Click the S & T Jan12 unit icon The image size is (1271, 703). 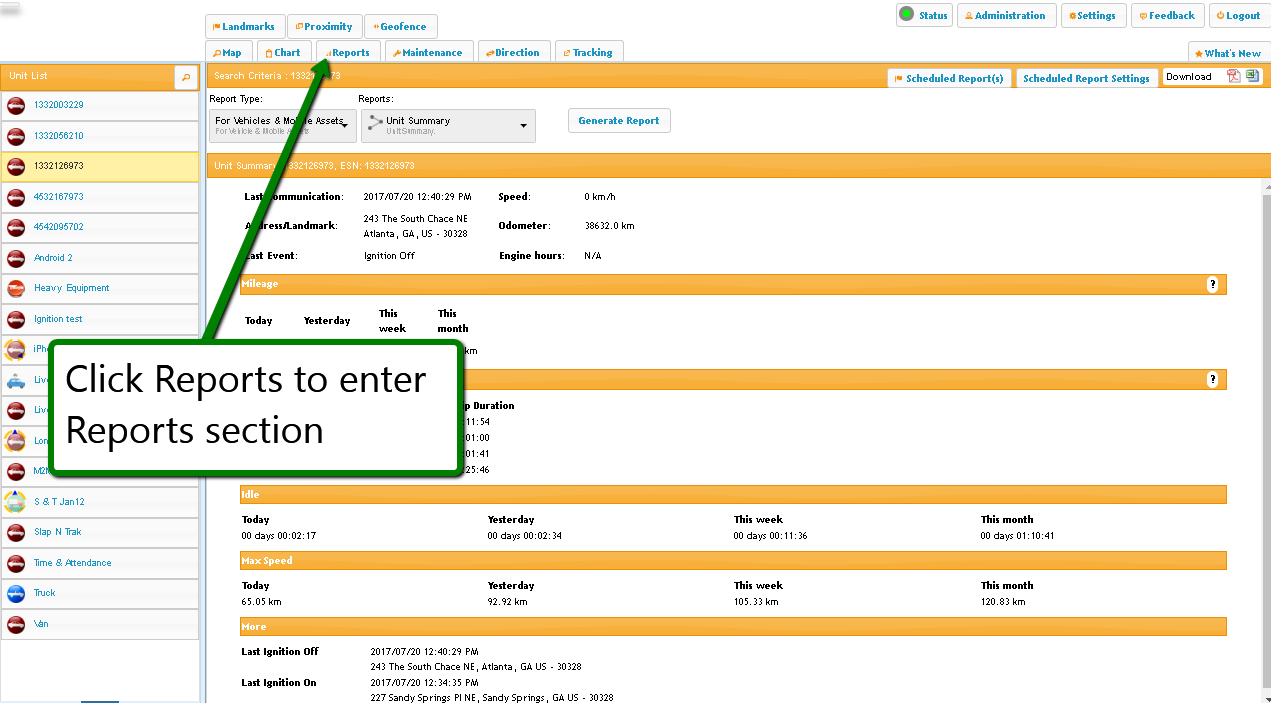pos(16,502)
